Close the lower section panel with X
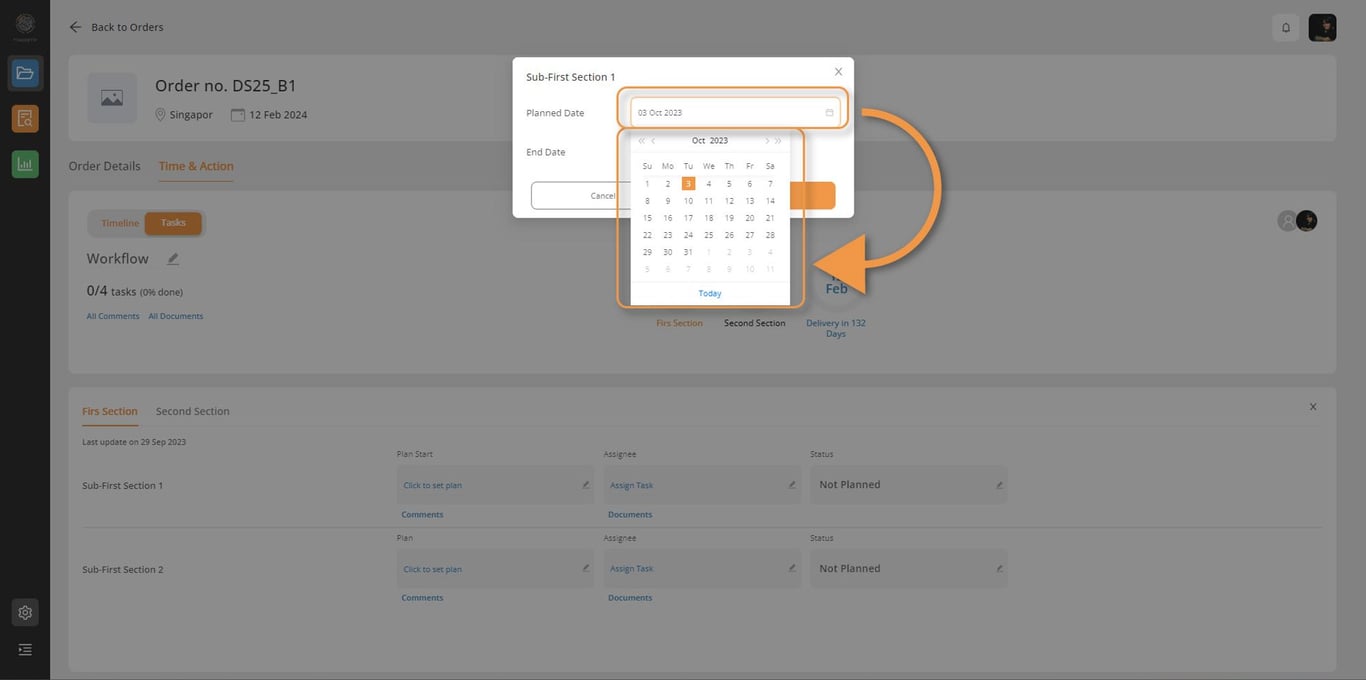The height and width of the screenshot is (680, 1366). (x=1313, y=407)
